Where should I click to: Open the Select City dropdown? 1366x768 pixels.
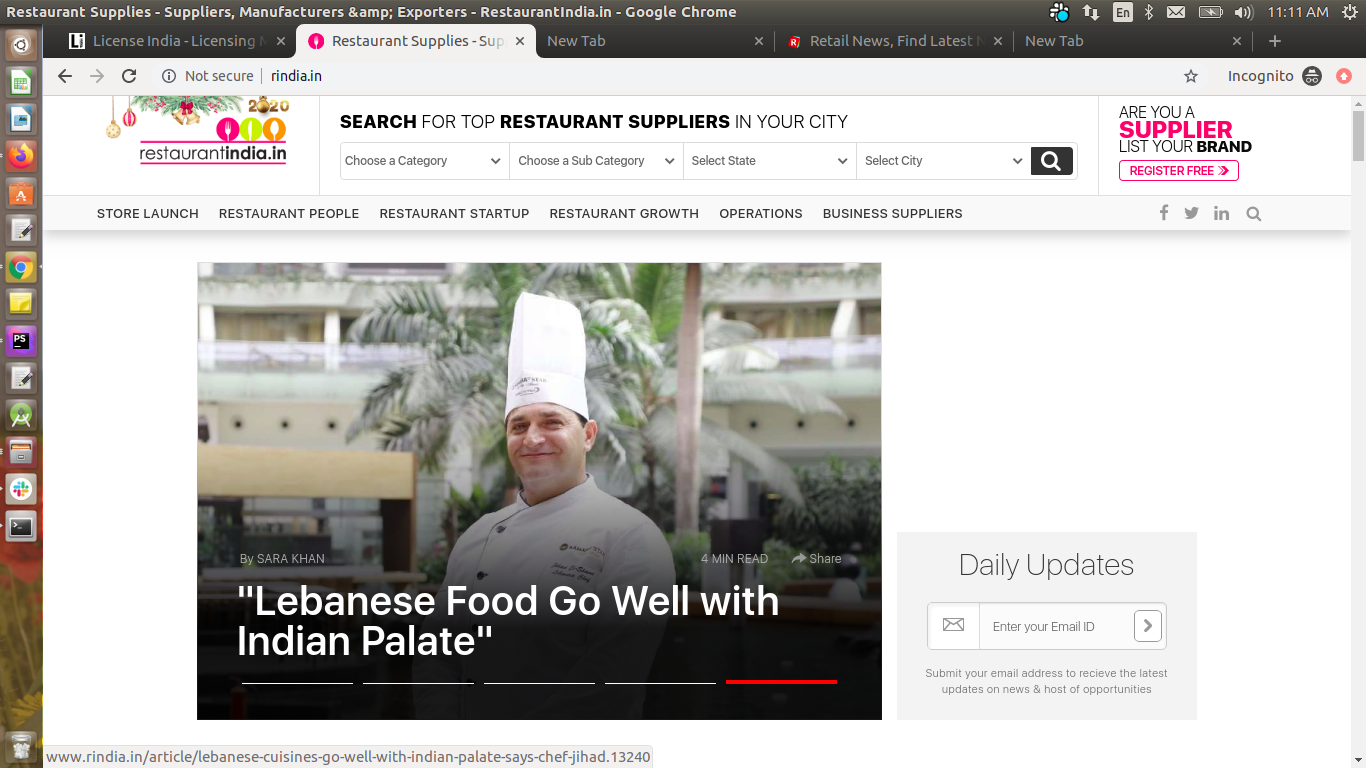click(x=942, y=161)
